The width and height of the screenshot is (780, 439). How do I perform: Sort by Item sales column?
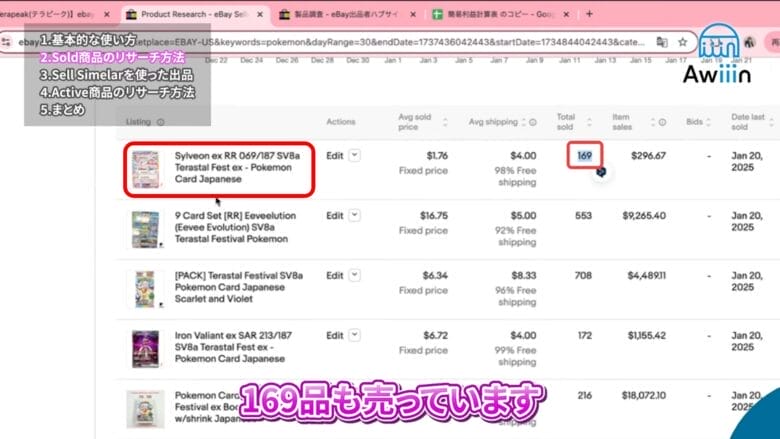pos(652,122)
